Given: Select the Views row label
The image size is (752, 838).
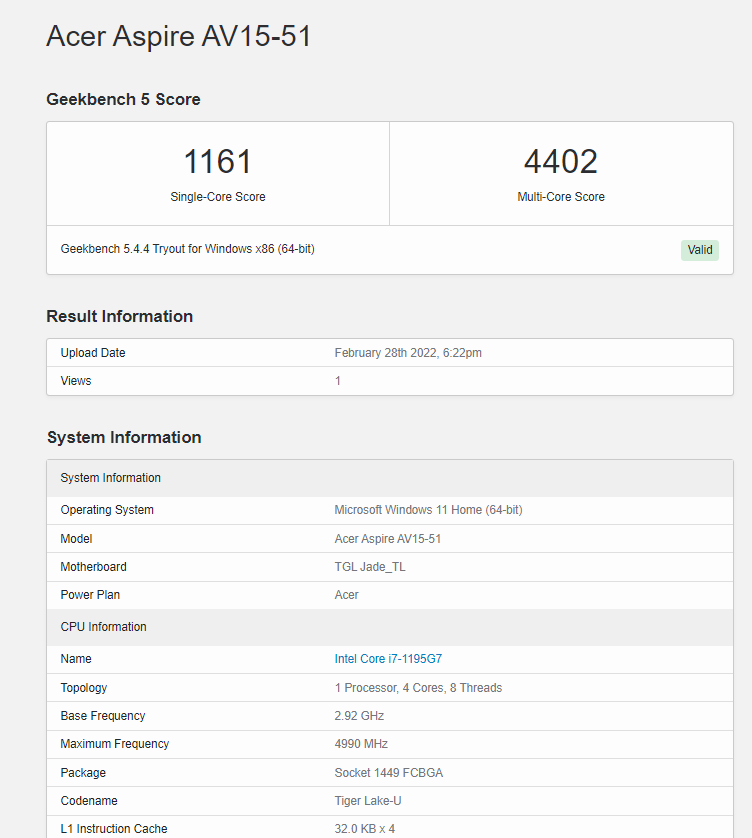Looking at the screenshot, I should tap(76, 381).
